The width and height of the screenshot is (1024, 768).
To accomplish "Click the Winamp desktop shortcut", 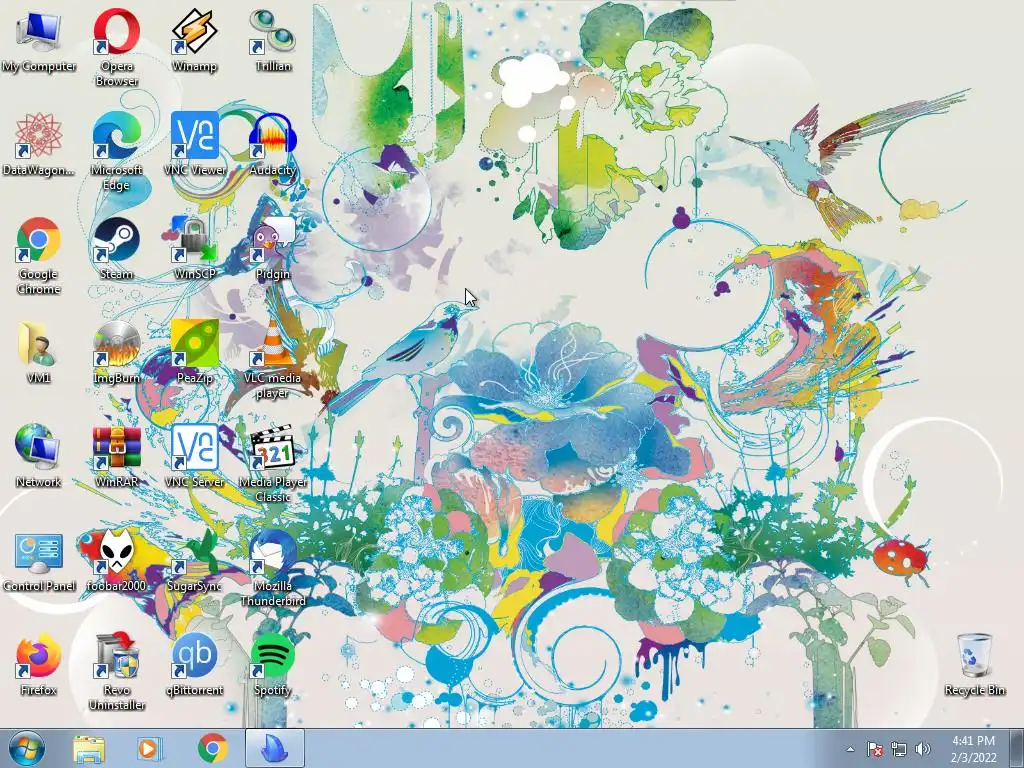I will pyautogui.click(x=194, y=40).
